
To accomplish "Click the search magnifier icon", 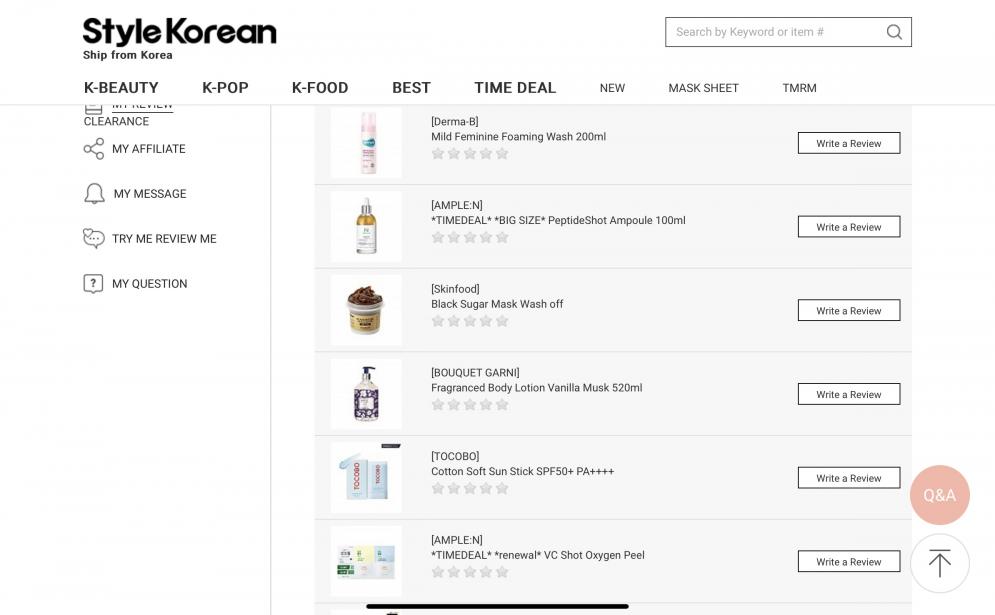I will 894,32.
